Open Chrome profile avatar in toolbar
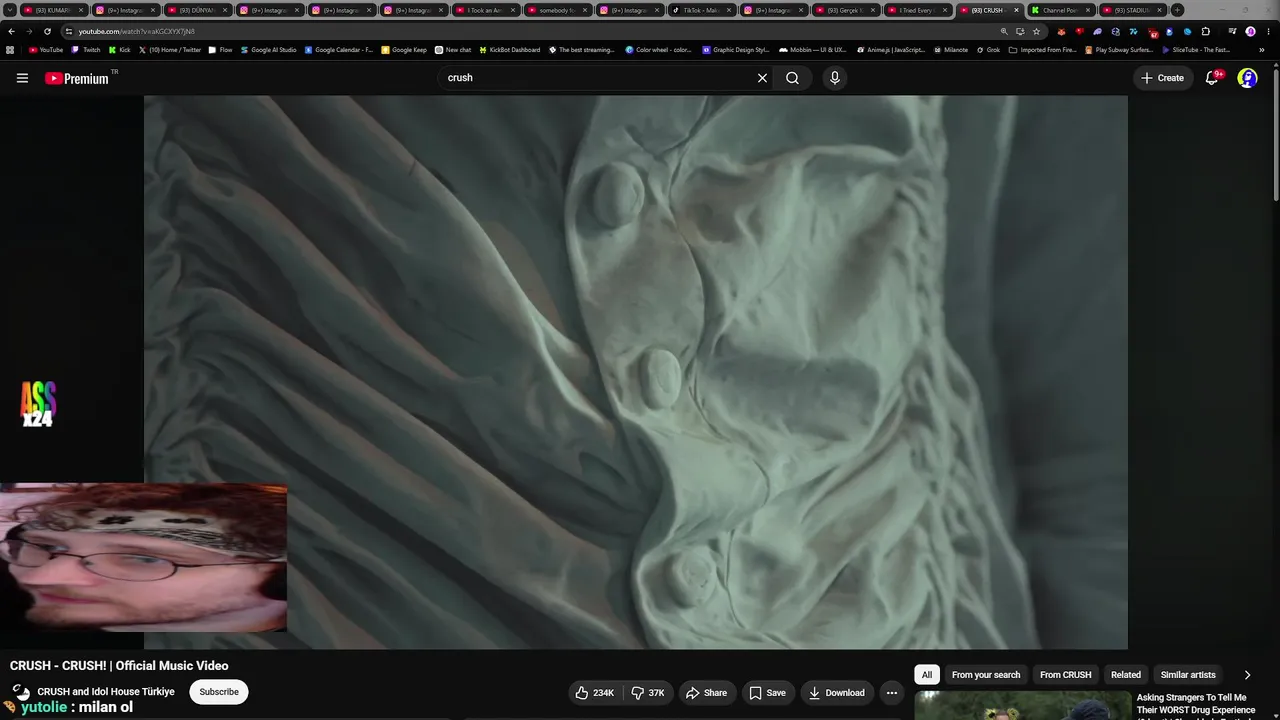Screen dimensions: 1280x720 1250,31
